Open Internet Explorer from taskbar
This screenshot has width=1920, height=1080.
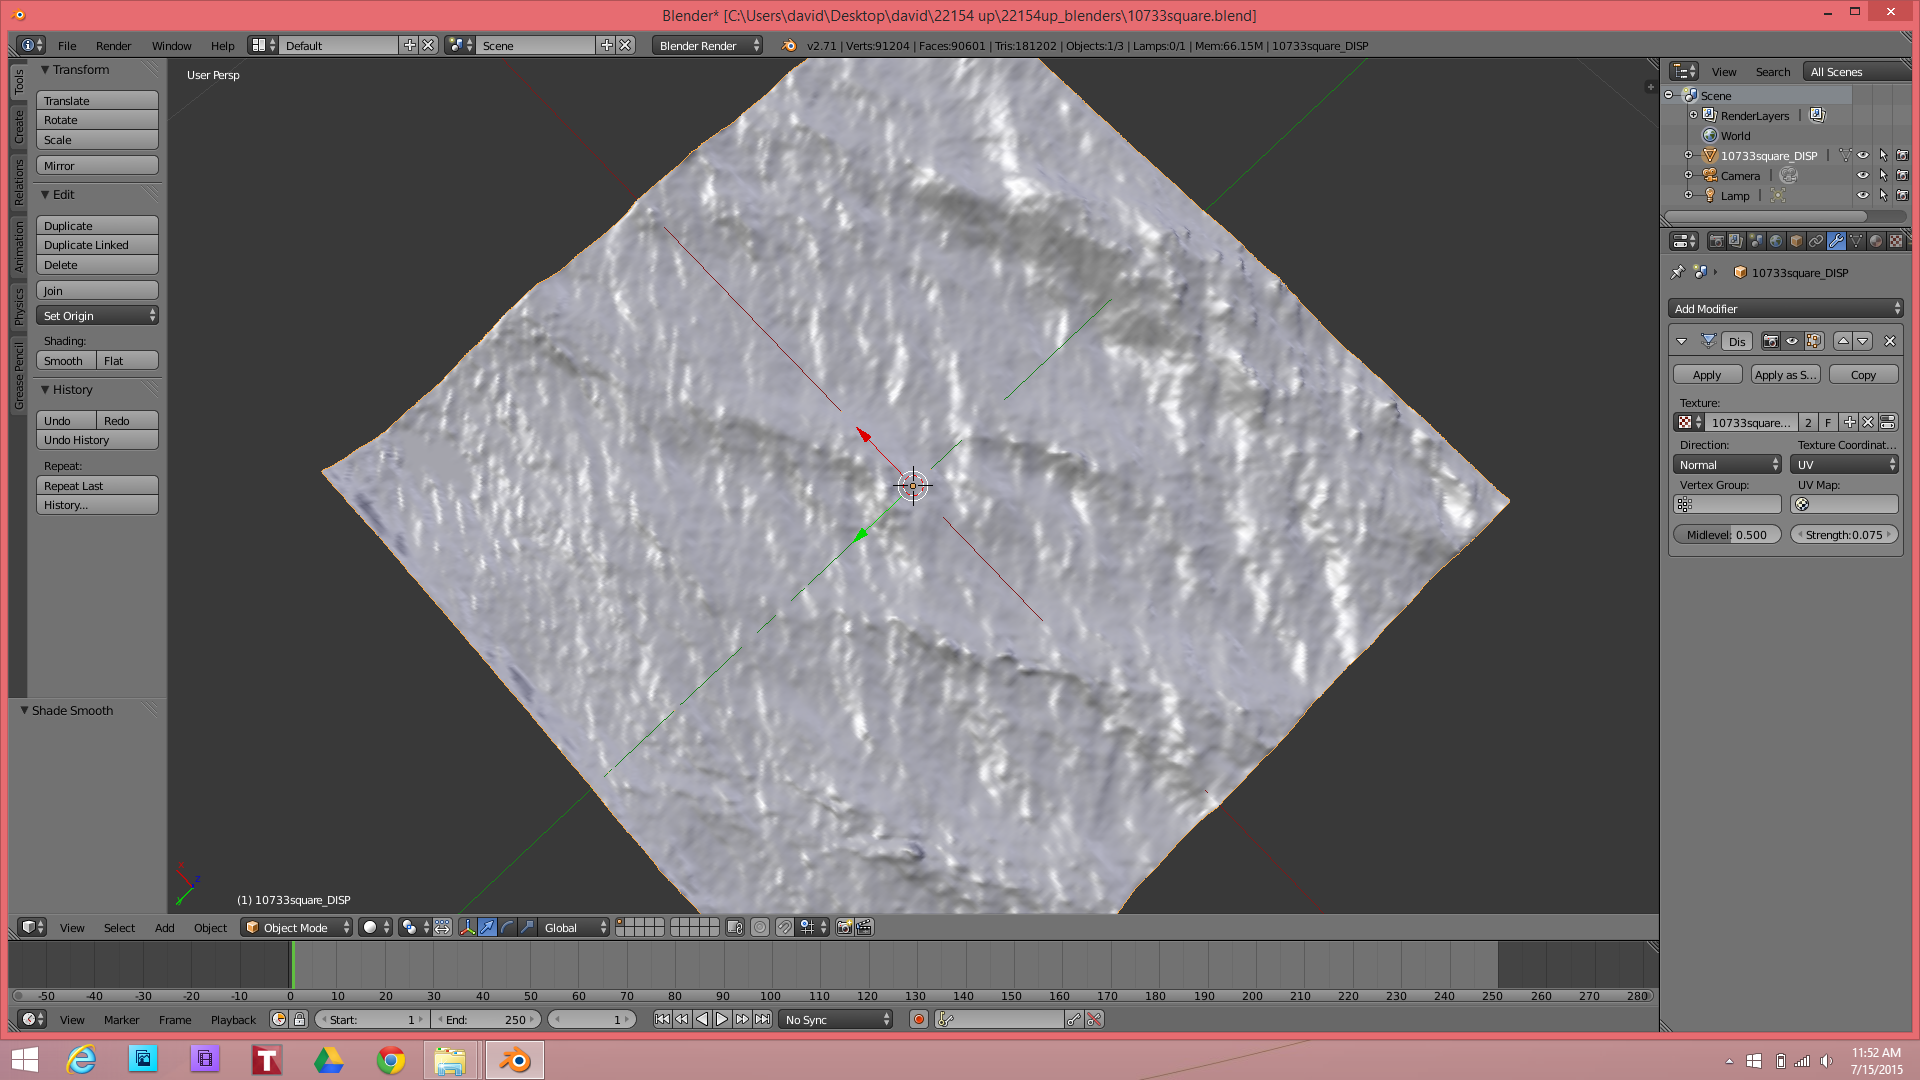point(81,1060)
